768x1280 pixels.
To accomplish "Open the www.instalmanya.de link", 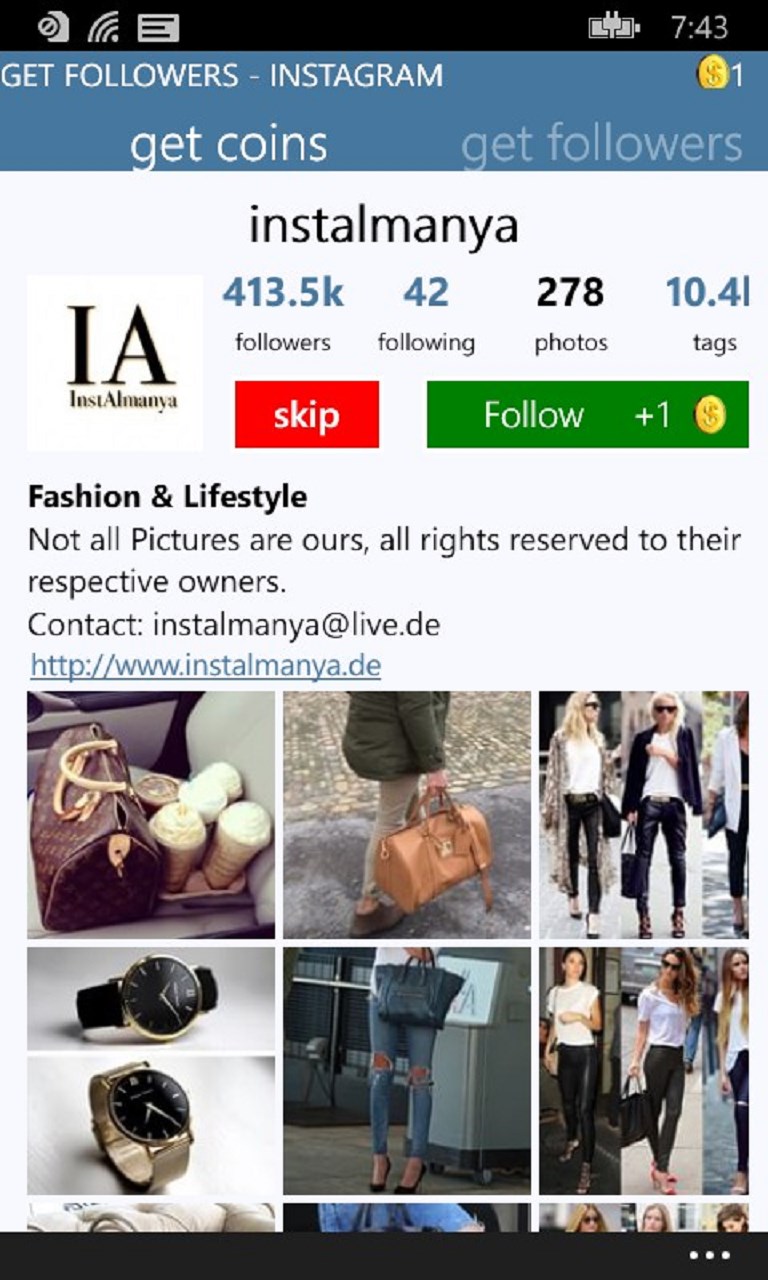I will 205,666.
